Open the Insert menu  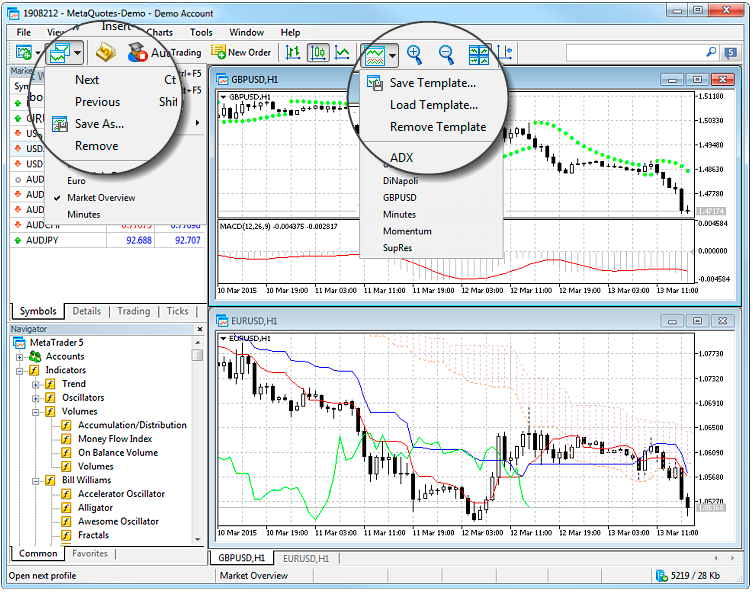(x=116, y=26)
